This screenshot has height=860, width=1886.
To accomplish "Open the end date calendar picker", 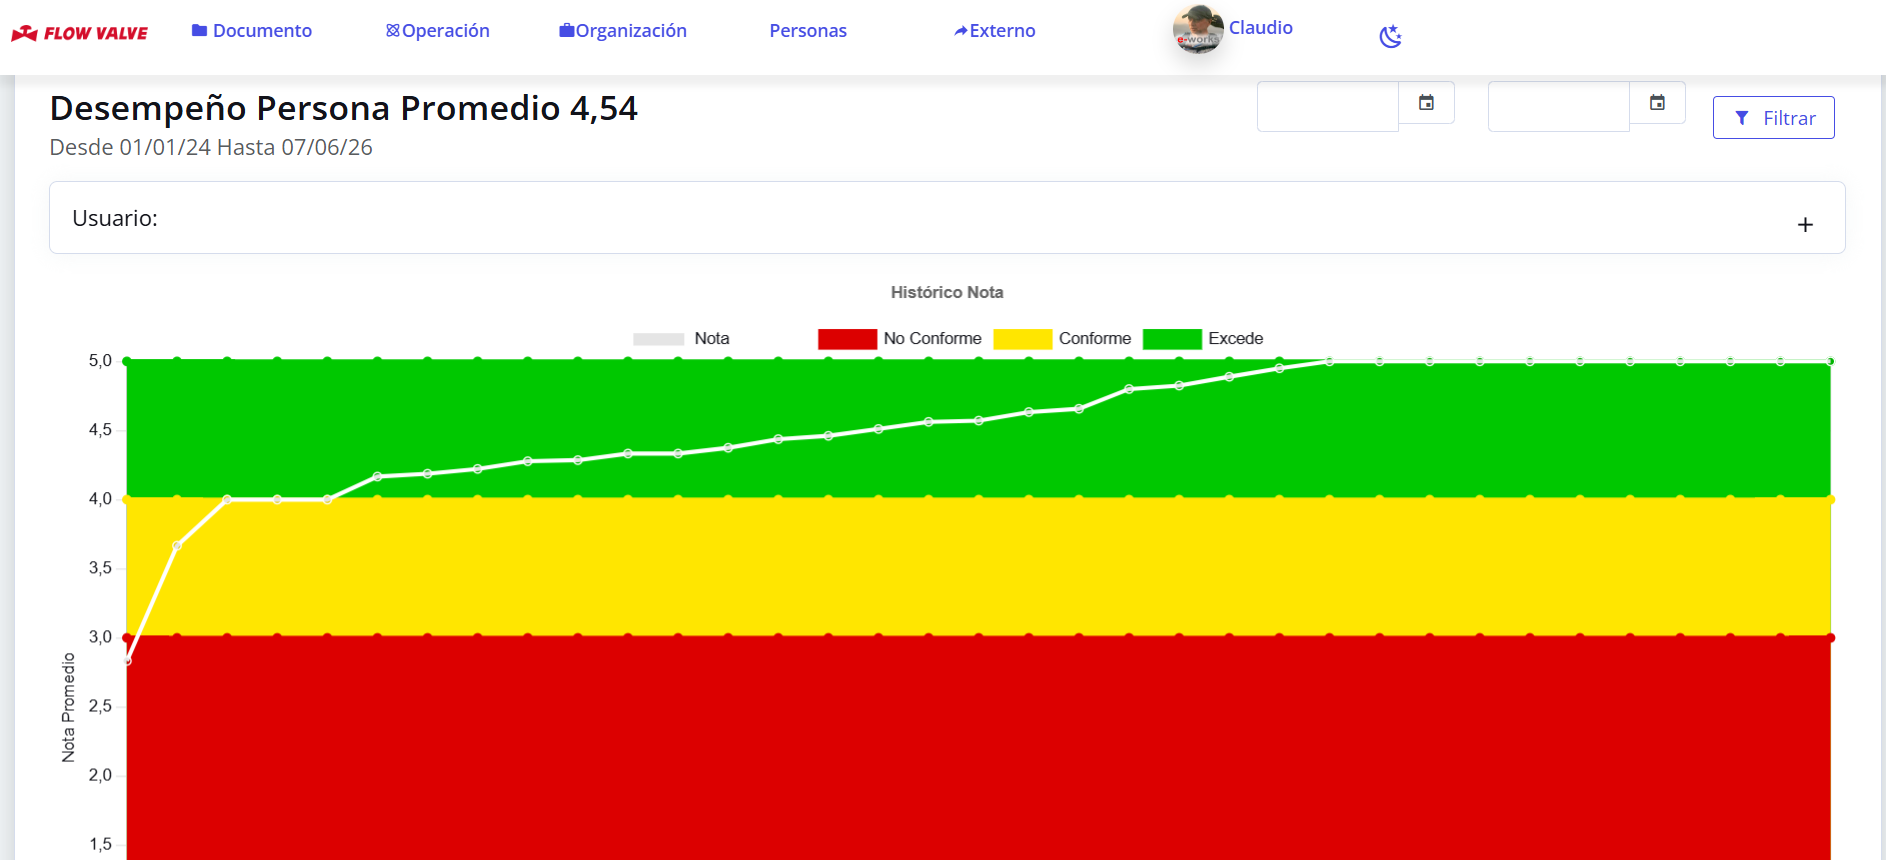I will 1657,103.
